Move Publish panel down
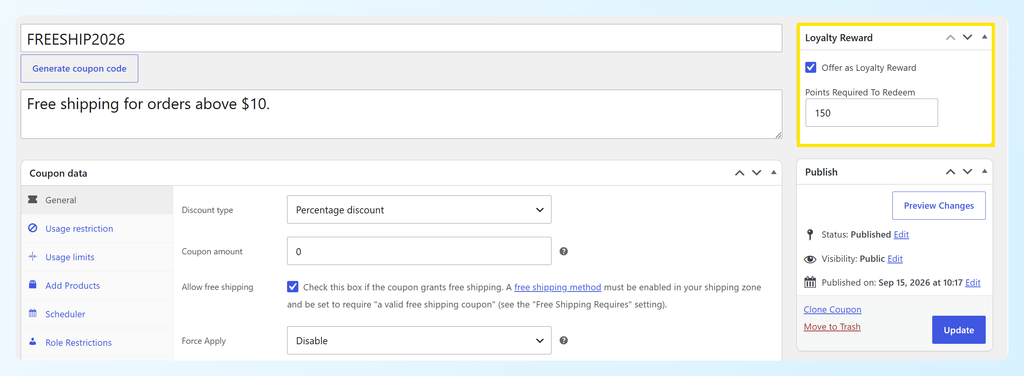The height and width of the screenshot is (376, 1024). pos(968,172)
